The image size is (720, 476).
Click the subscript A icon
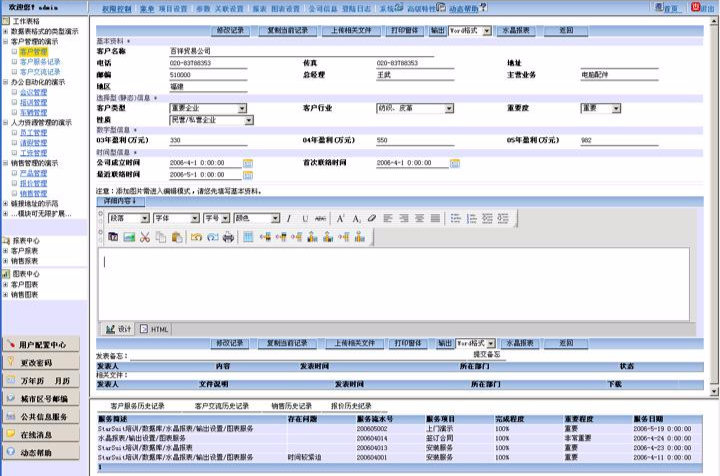[356, 218]
